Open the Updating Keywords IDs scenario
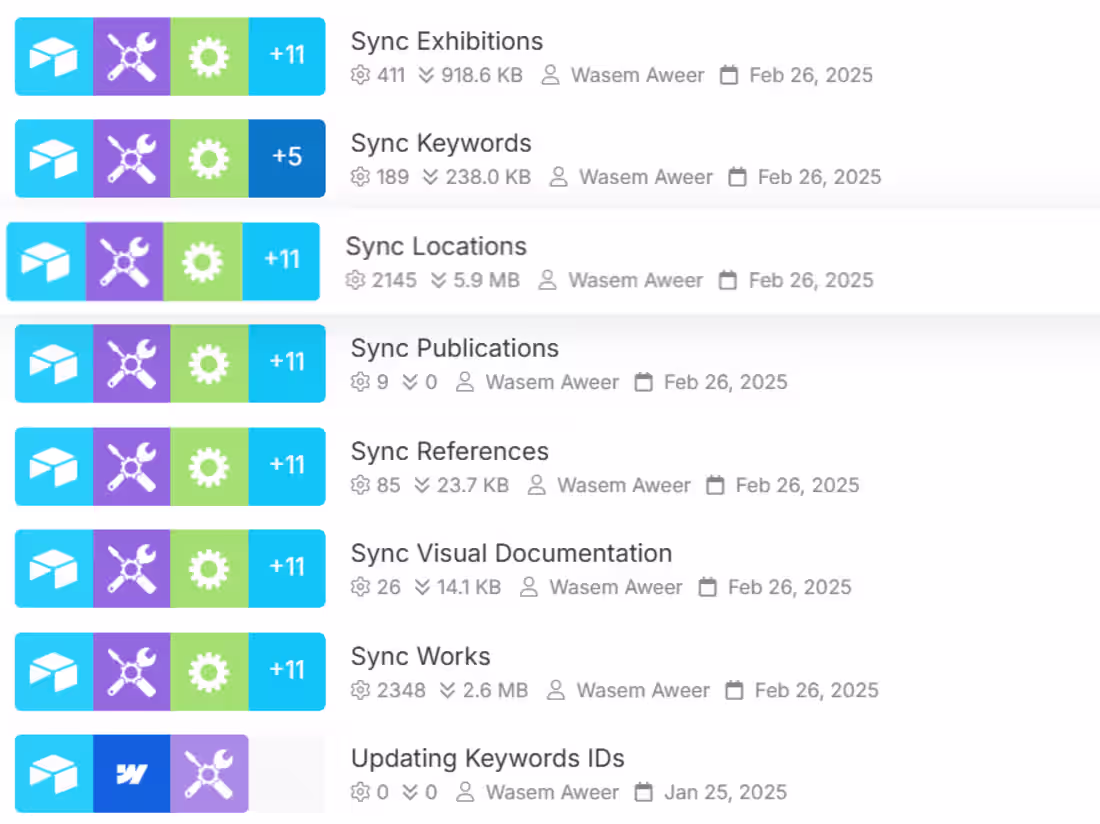Screen dimensions: 1100x824 point(487,759)
